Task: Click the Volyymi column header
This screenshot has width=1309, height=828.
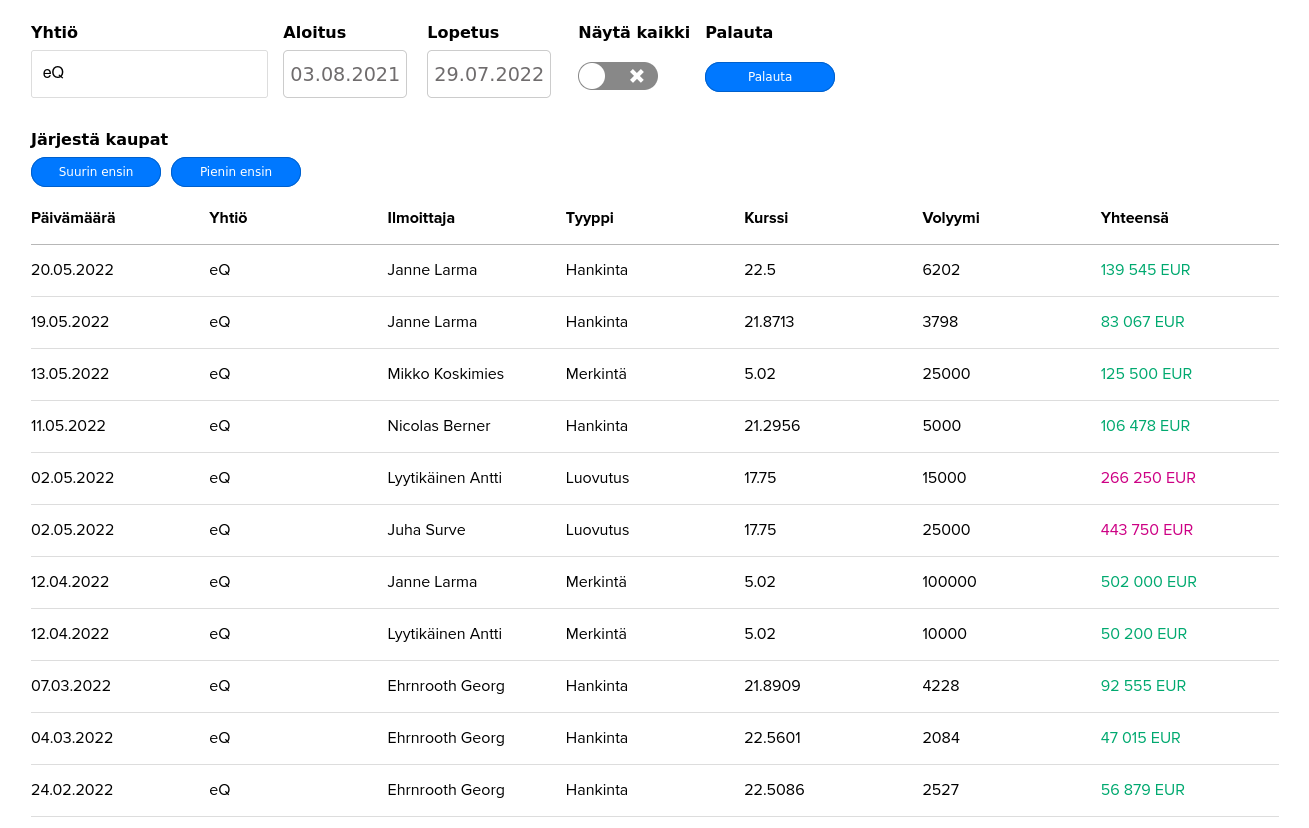Action: click(x=951, y=218)
